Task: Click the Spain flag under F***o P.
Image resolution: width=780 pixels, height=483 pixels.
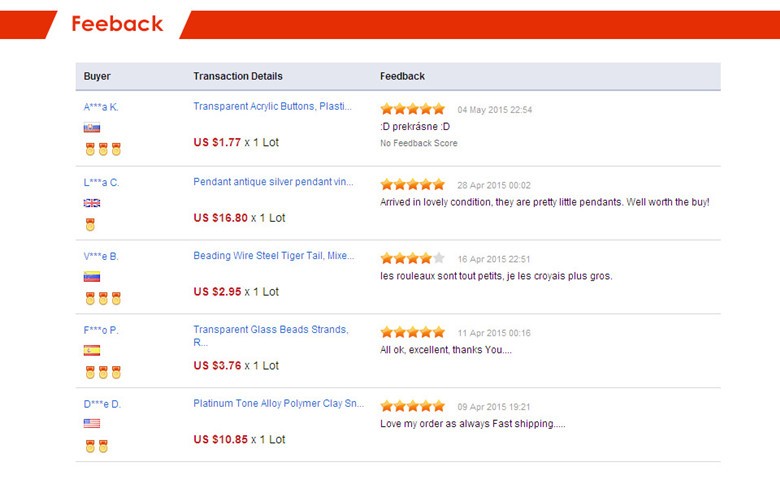Action: click(92, 351)
